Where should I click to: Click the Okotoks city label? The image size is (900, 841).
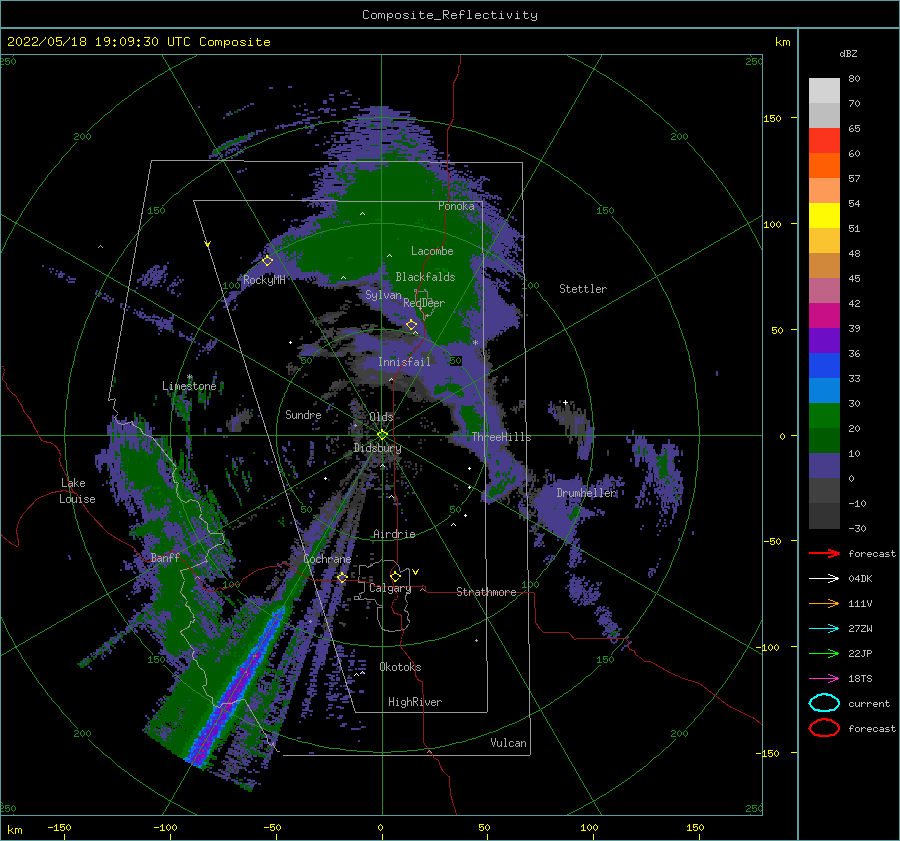point(401,667)
